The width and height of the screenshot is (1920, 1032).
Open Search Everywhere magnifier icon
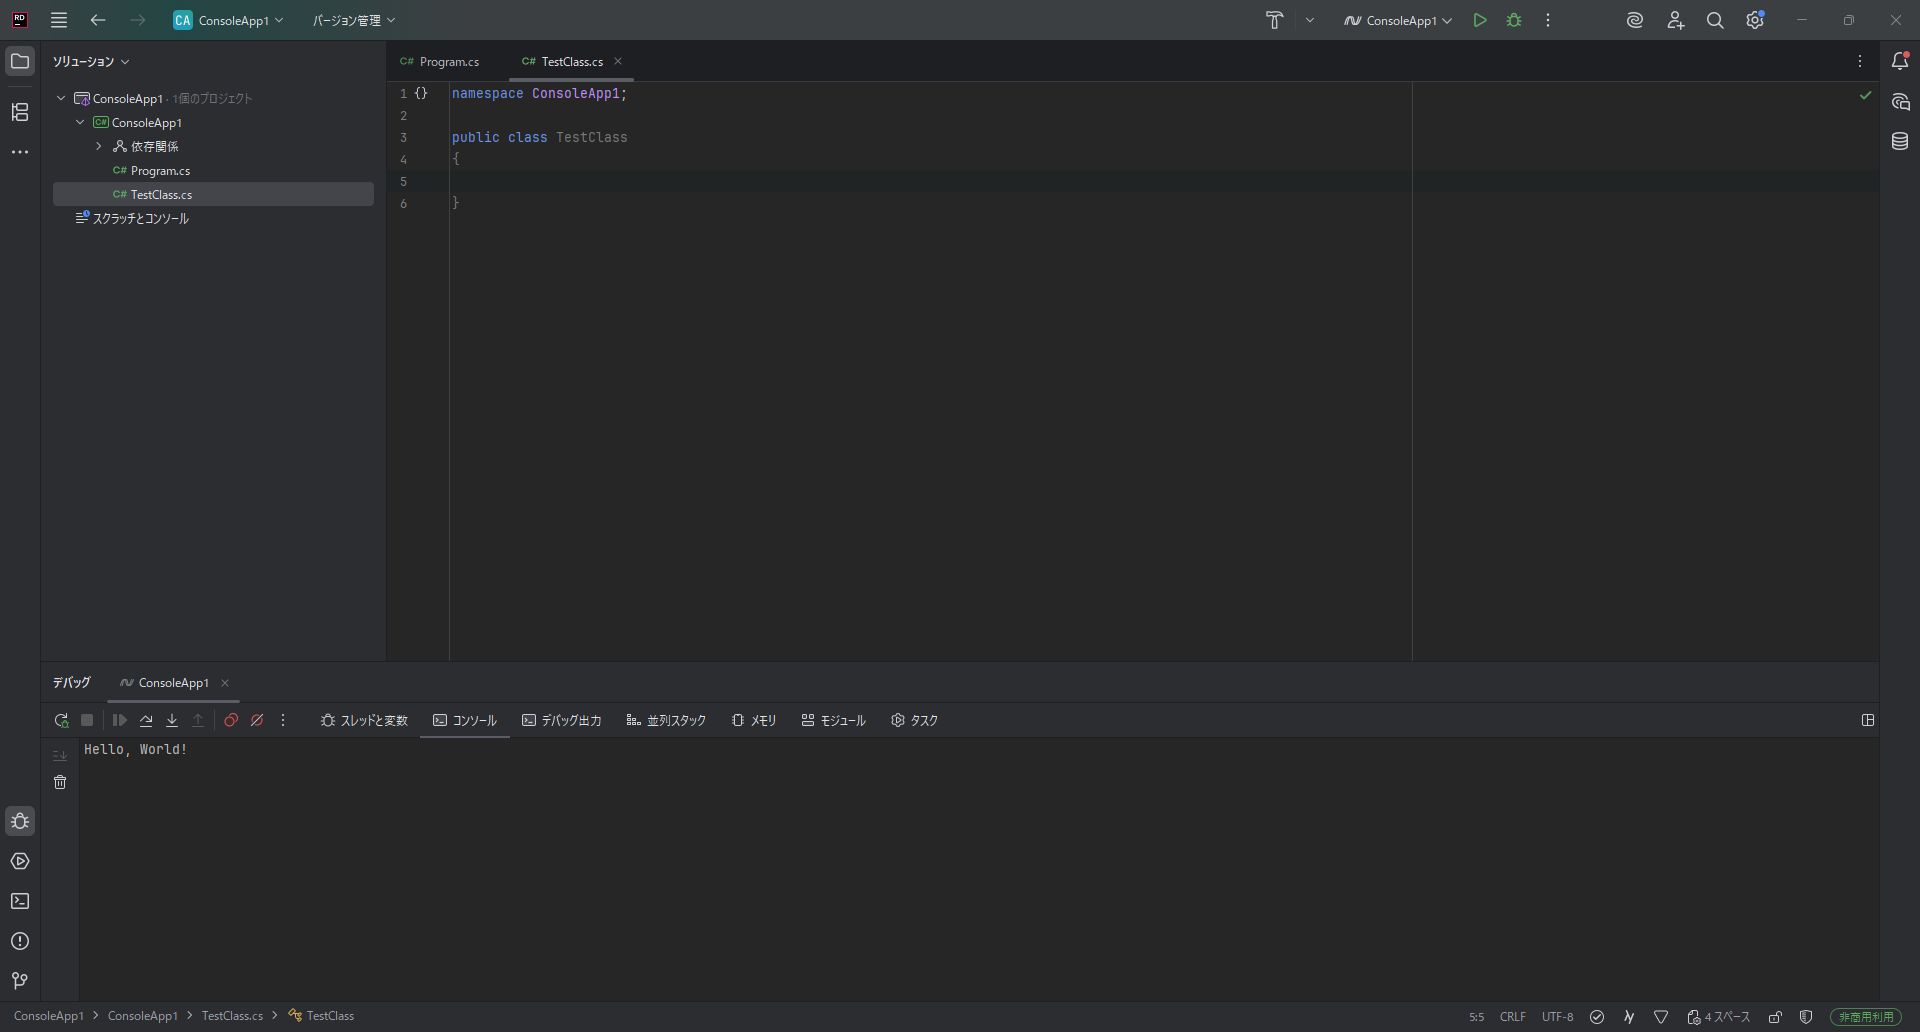click(x=1715, y=20)
